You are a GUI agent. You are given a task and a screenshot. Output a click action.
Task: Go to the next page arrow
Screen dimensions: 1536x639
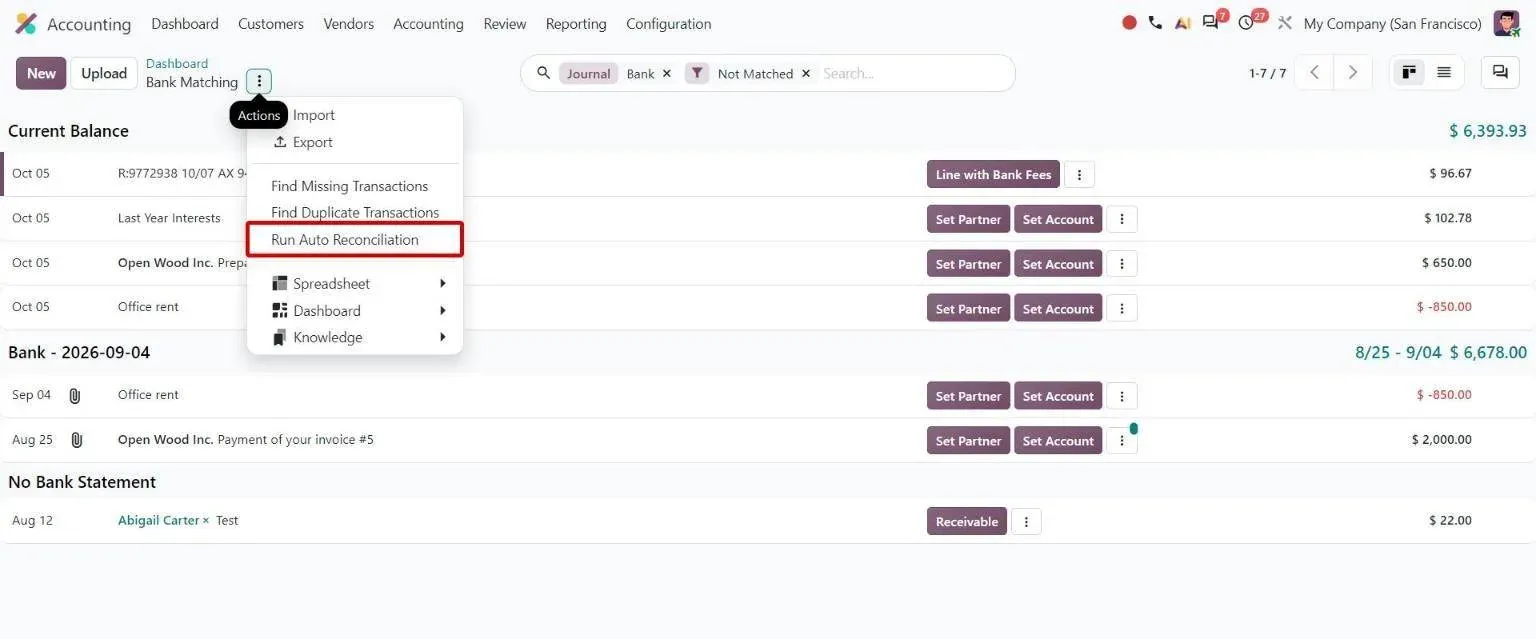[1352, 72]
